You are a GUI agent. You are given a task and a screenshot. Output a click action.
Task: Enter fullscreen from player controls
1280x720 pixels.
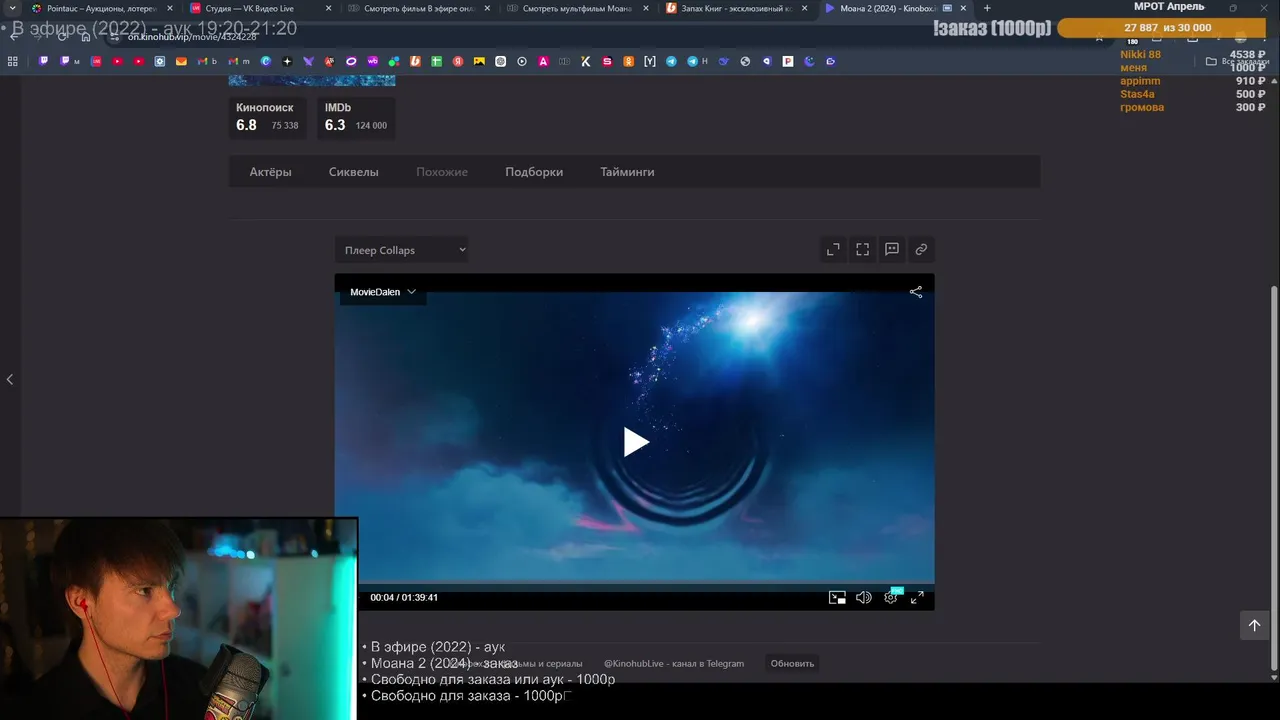click(917, 598)
